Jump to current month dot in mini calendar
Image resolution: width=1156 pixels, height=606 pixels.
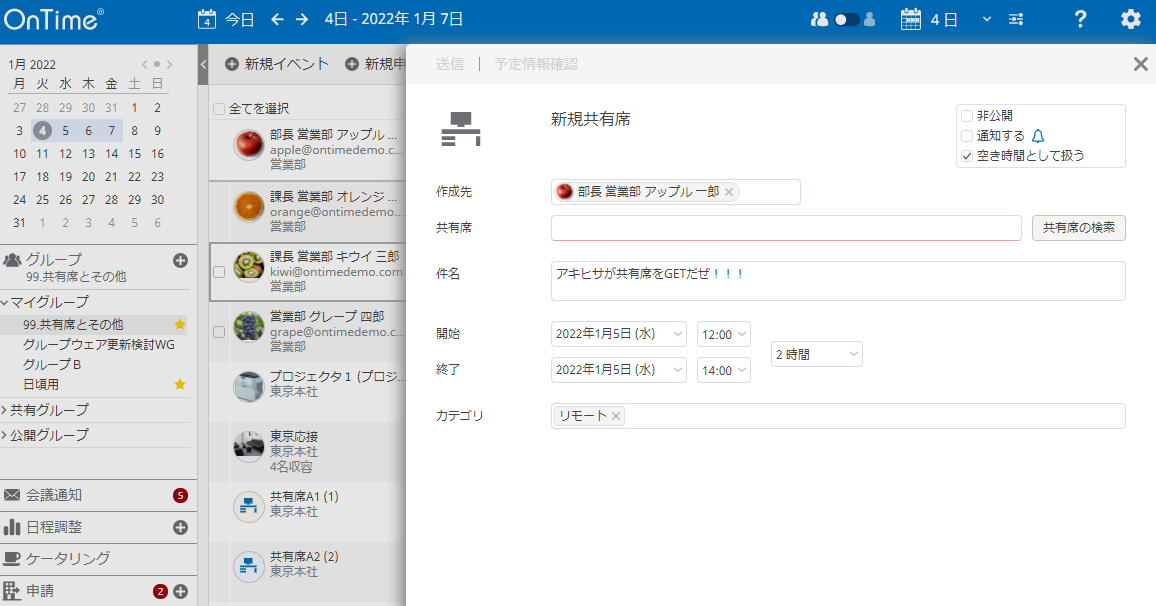coord(157,64)
